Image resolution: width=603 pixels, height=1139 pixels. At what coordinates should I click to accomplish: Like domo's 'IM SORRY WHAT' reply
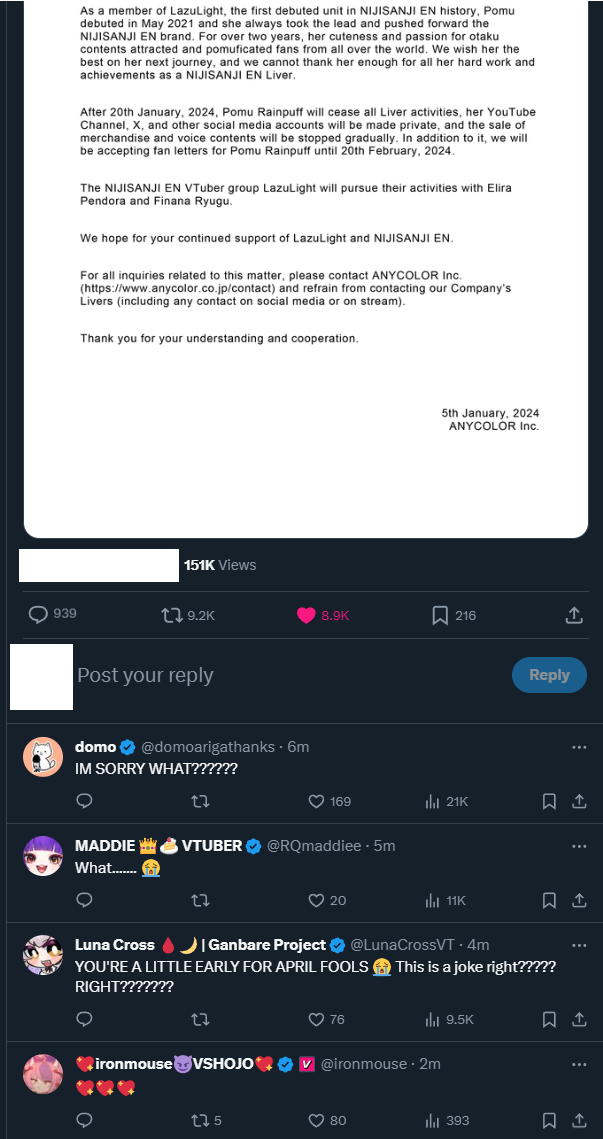pos(317,801)
